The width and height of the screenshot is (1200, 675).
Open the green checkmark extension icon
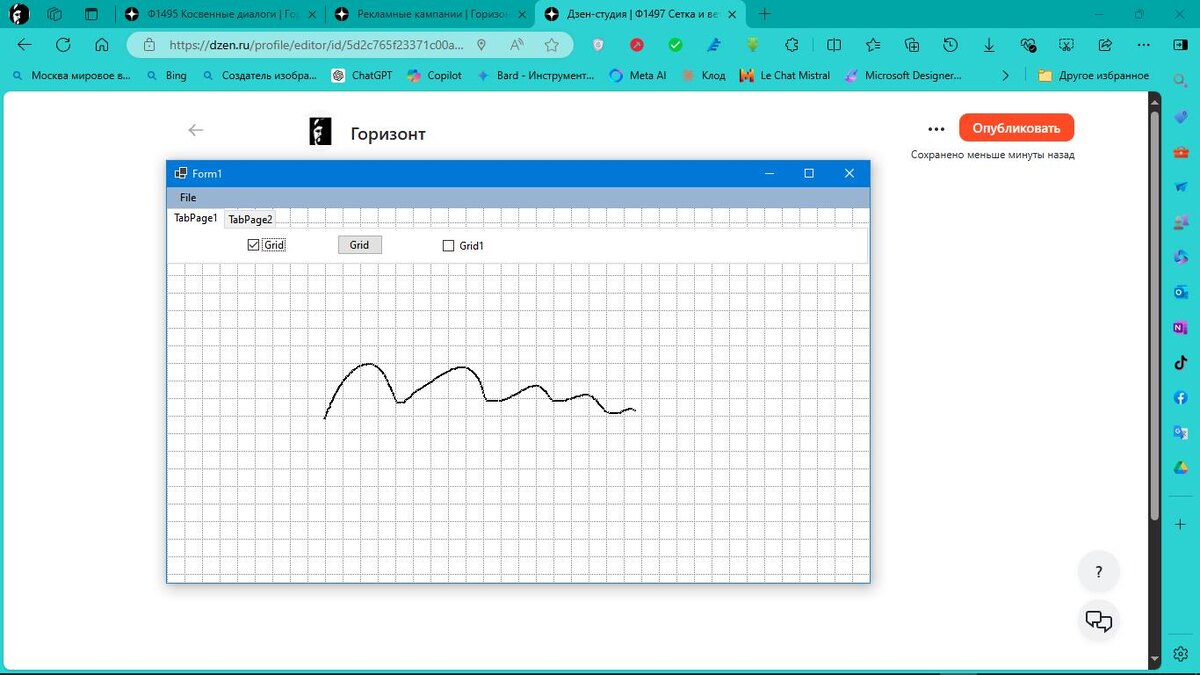click(x=676, y=45)
